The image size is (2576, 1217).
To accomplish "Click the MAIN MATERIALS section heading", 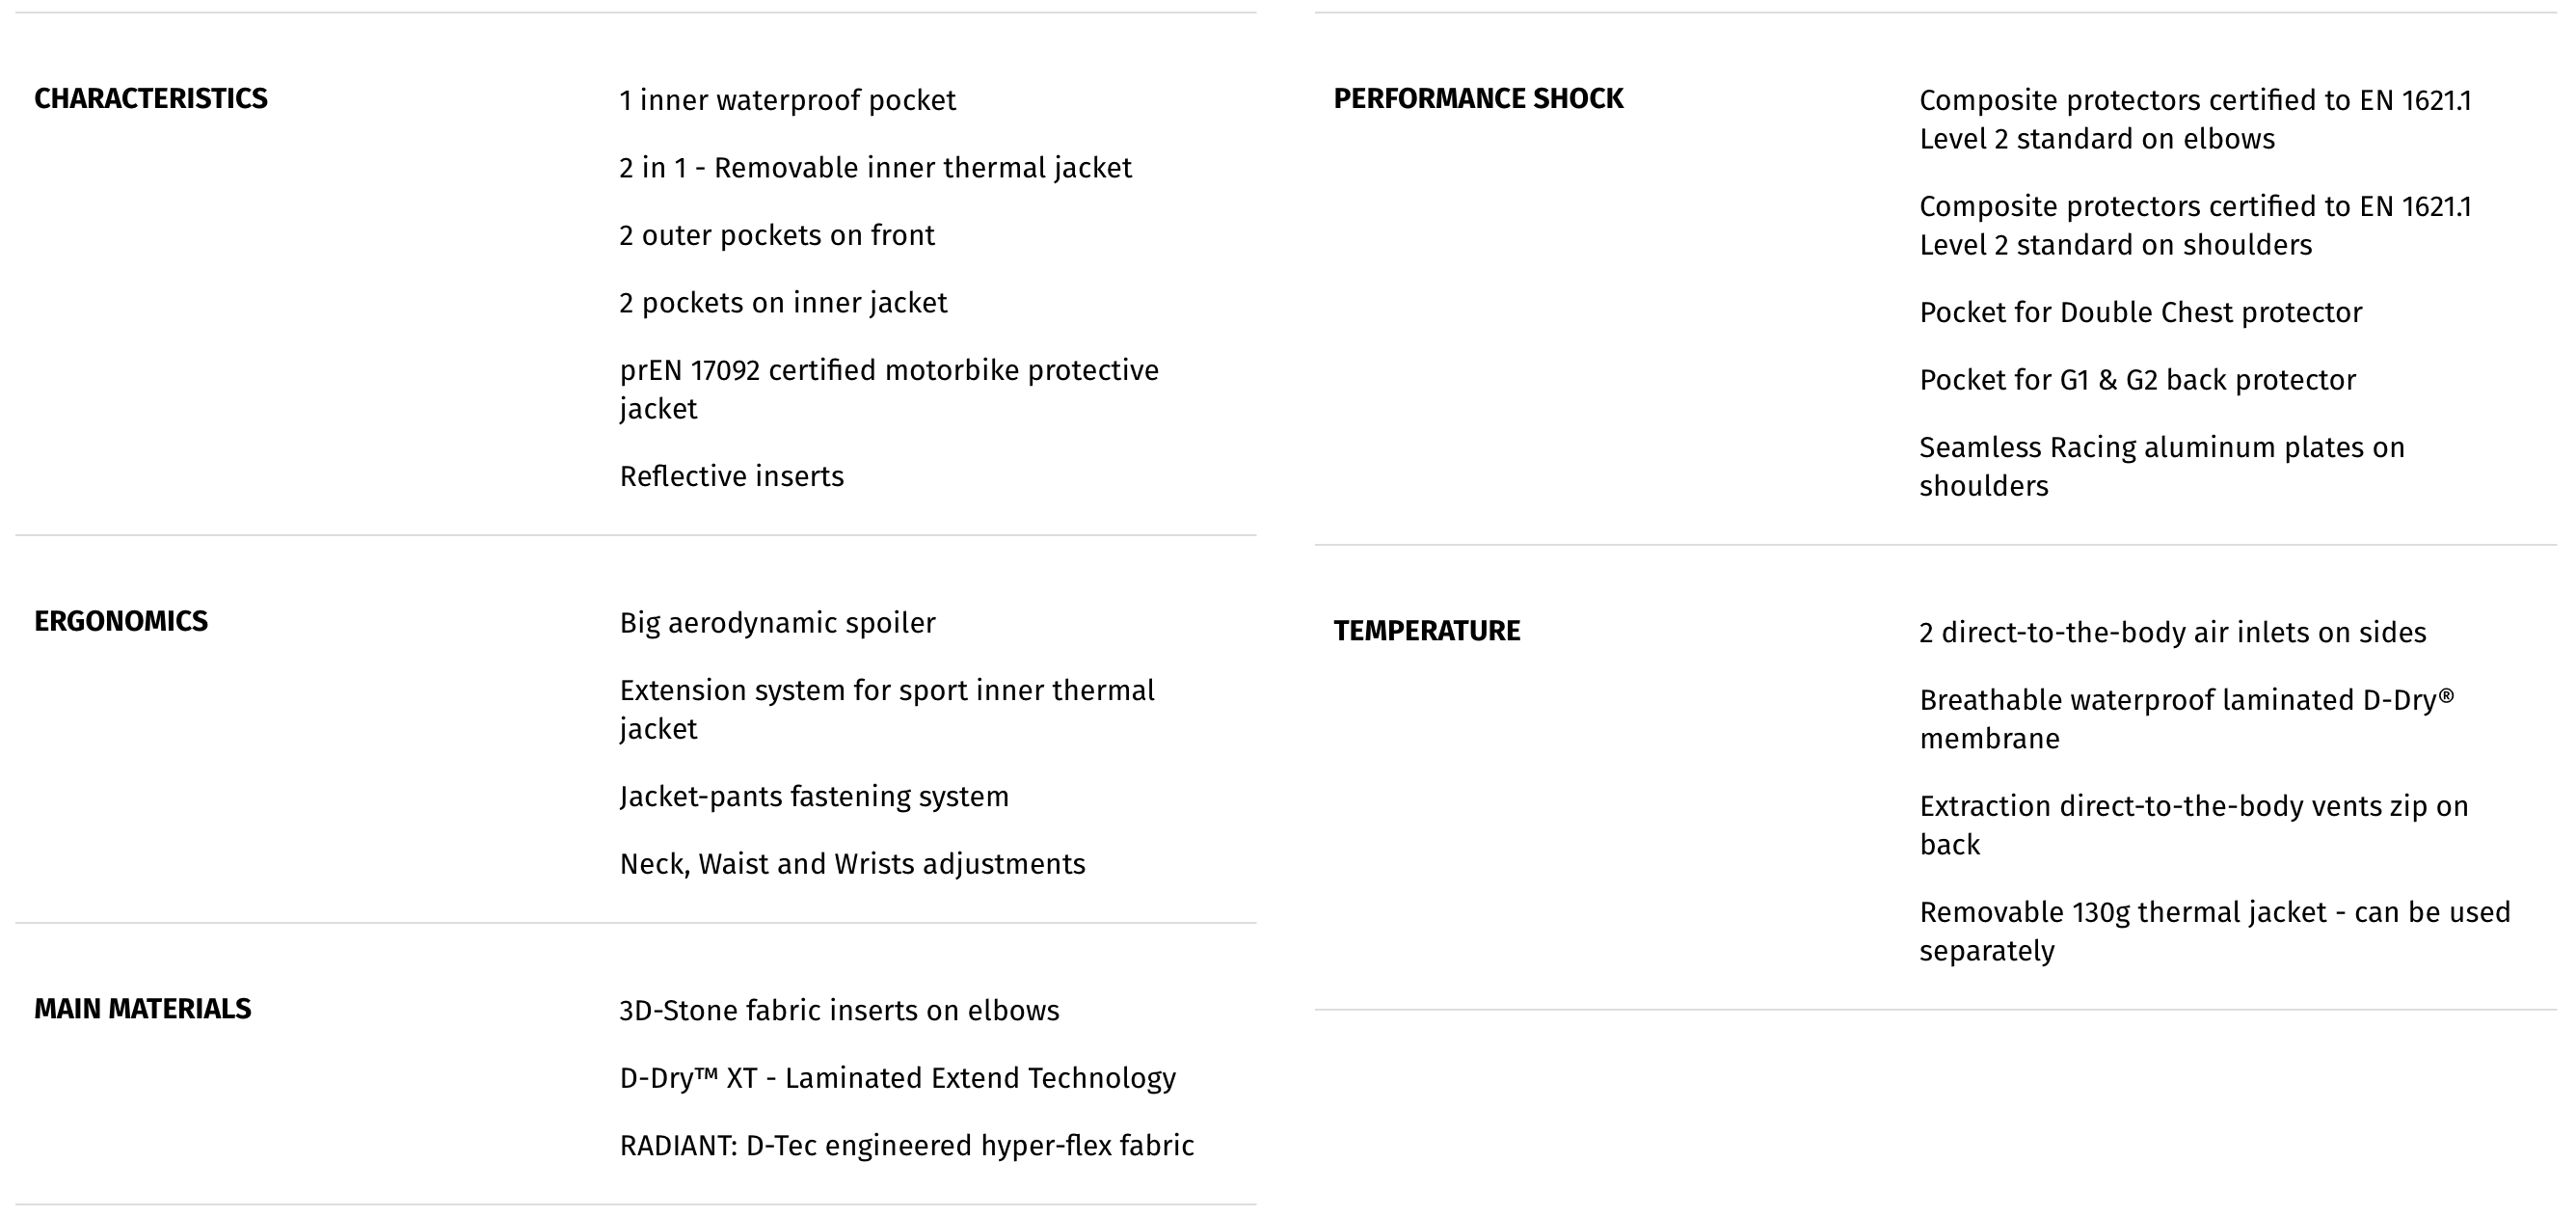I will pos(143,1009).
